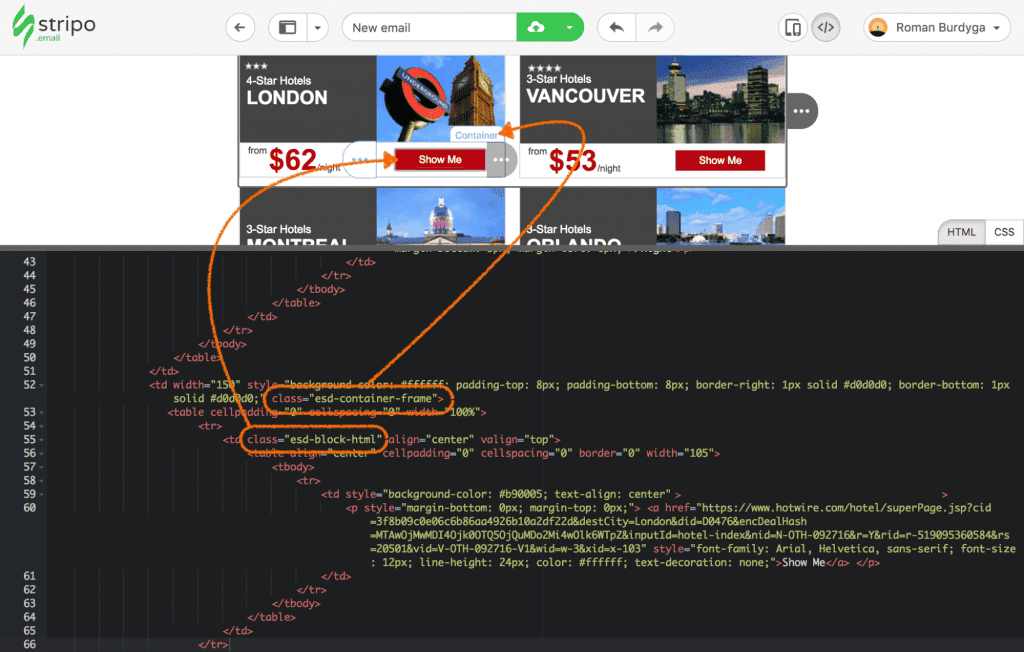Expand the green save options dropdown
Image resolution: width=1024 pixels, height=652 pixels.
[x=570, y=28]
